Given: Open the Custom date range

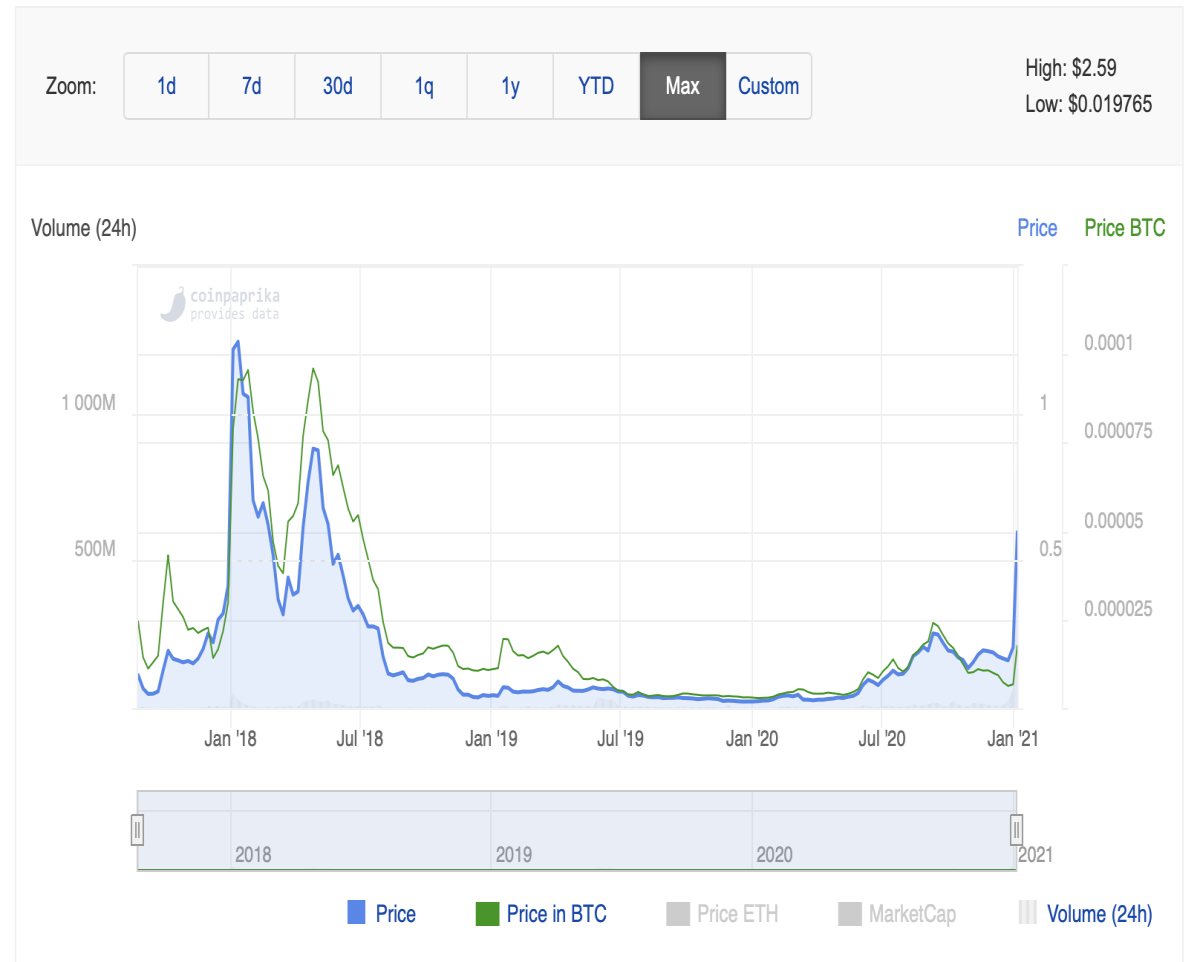Looking at the screenshot, I should click(x=768, y=86).
